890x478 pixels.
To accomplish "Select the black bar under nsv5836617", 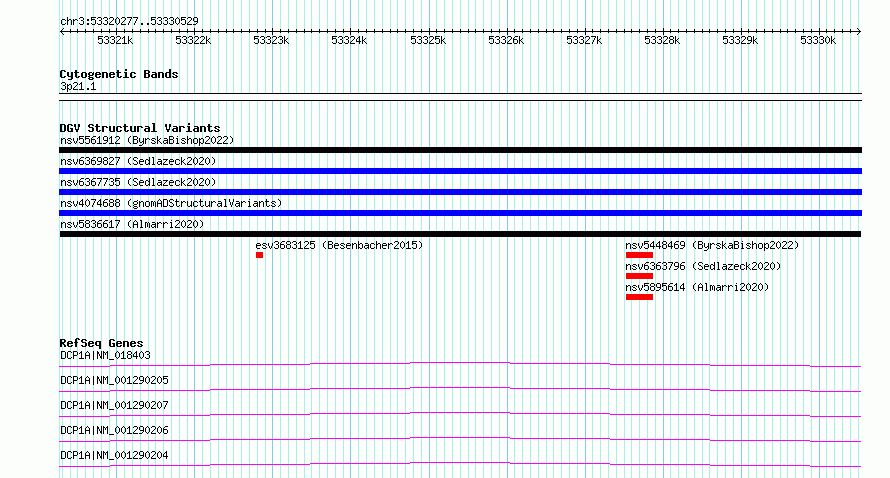I will point(460,234).
